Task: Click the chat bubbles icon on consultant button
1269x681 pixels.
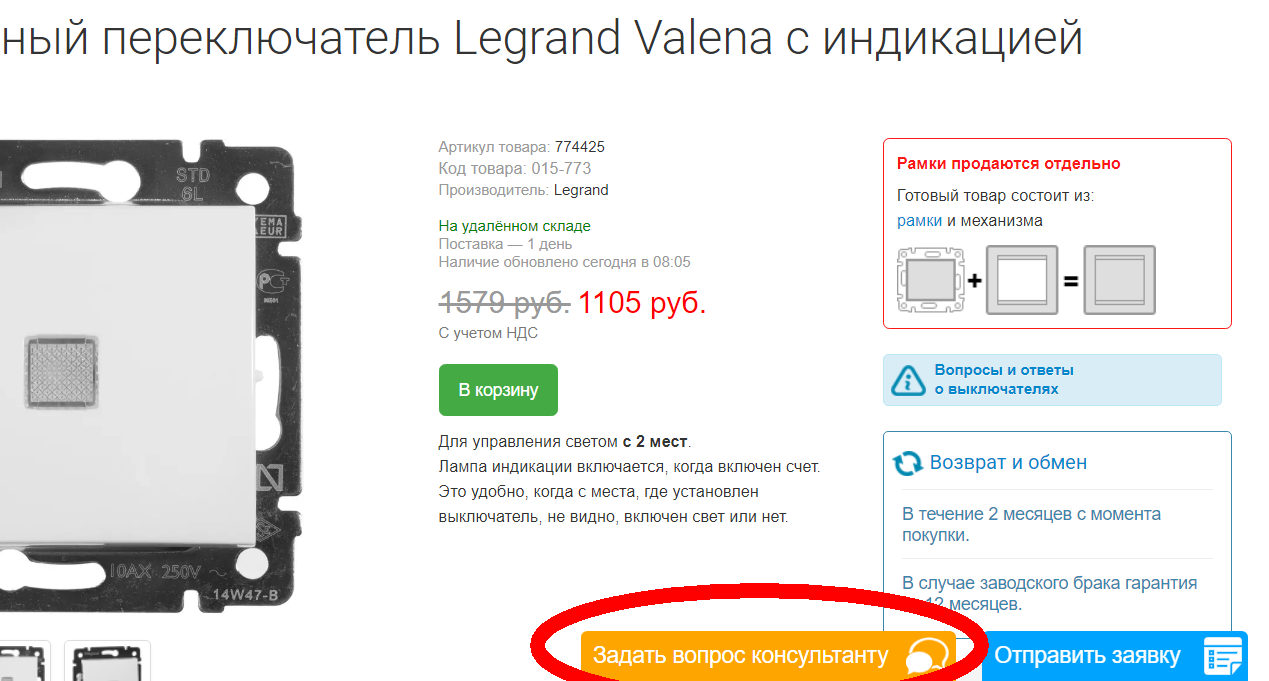Action: [x=926, y=658]
